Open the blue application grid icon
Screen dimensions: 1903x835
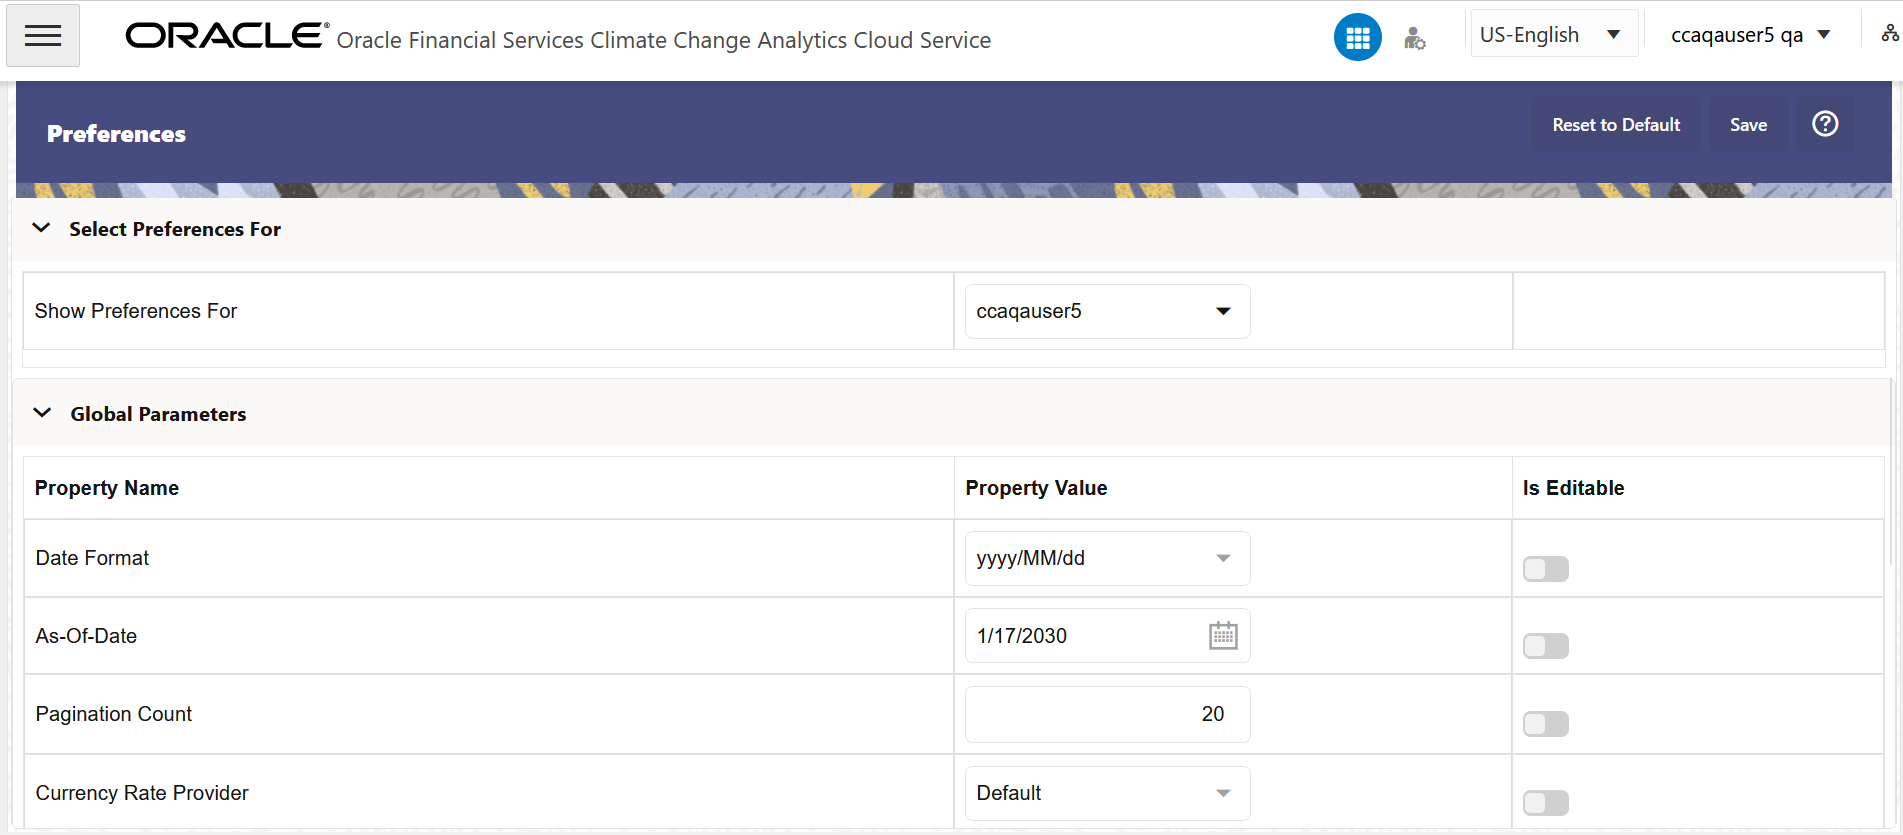[1357, 38]
